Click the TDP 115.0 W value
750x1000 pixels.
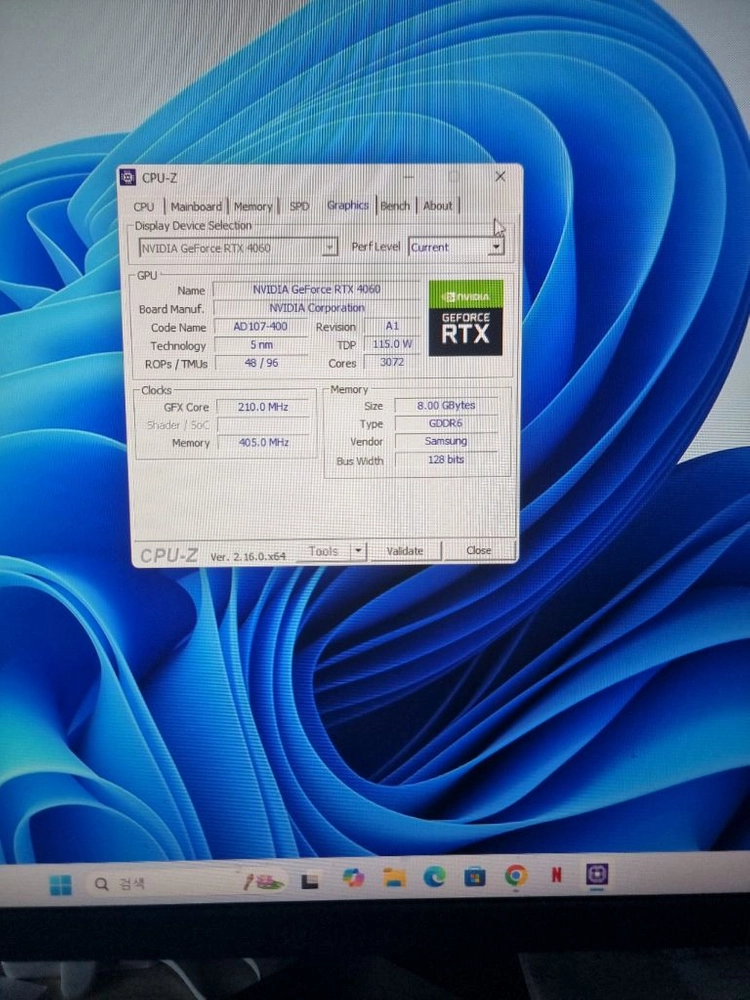tap(392, 344)
